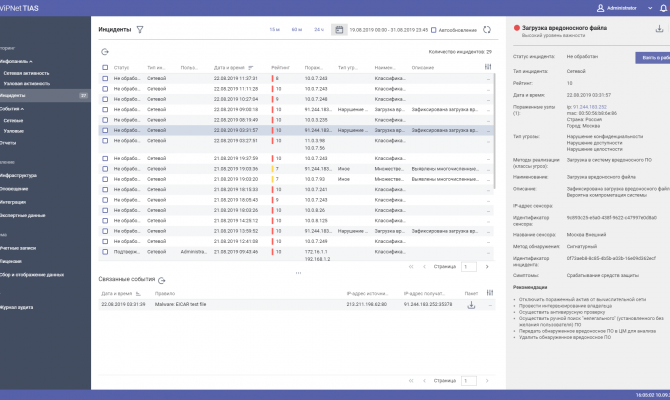Download packet for Malware EICAR test file event

click(471, 305)
